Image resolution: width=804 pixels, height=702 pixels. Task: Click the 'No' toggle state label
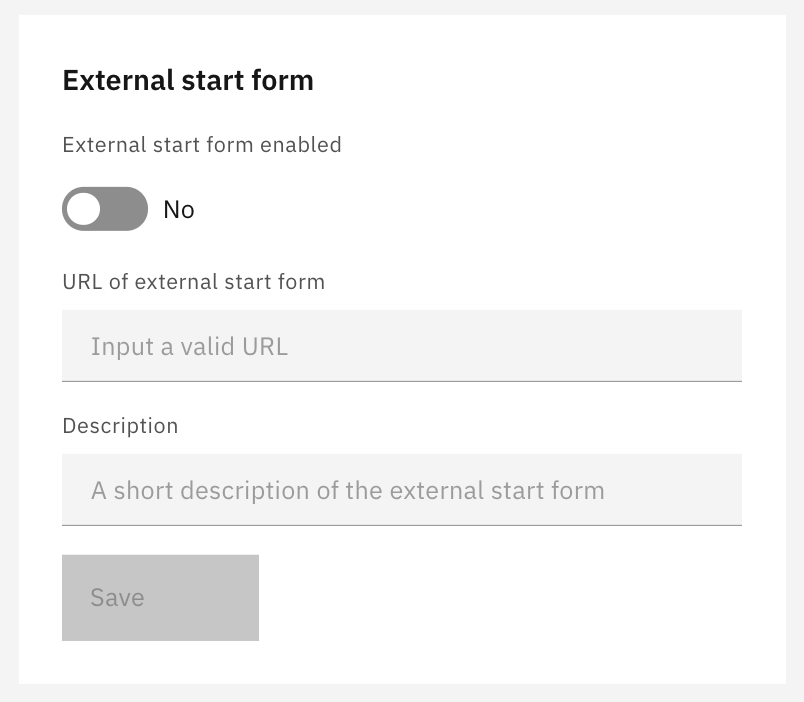pos(179,210)
